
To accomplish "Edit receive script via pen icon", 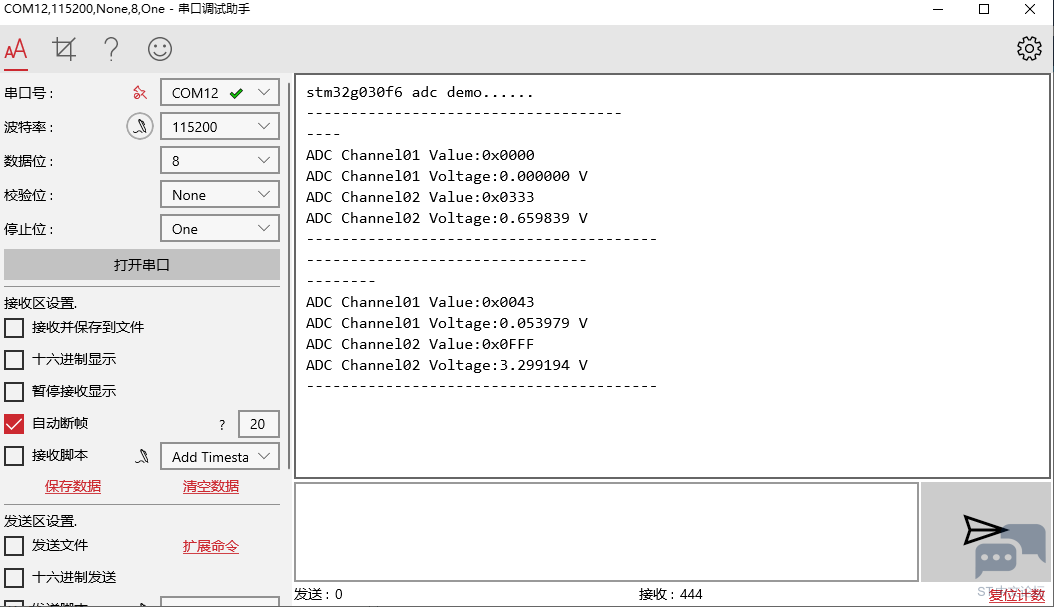I will coord(142,456).
